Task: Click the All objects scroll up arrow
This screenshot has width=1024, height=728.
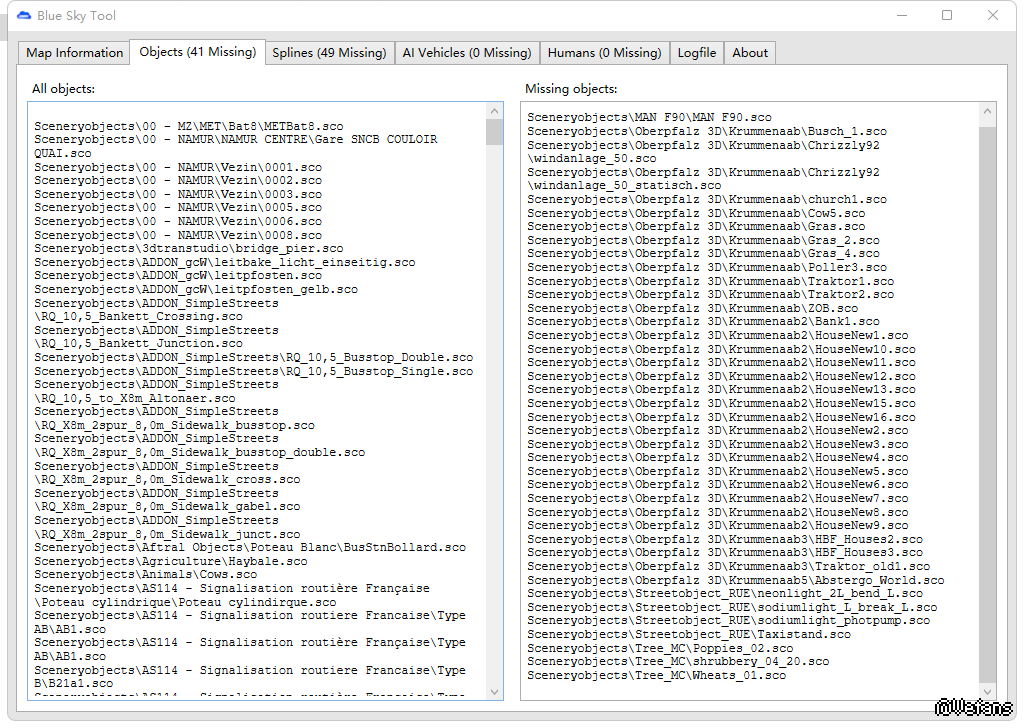Action: (x=495, y=110)
